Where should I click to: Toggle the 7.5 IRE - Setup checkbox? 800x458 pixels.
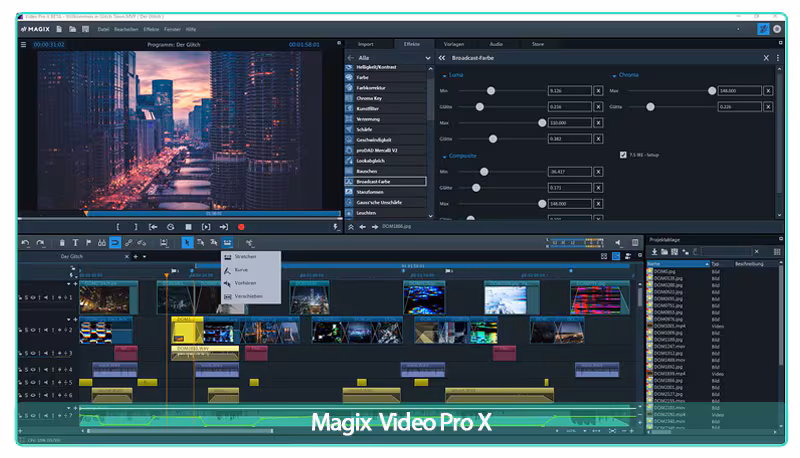click(x=623, y=155)
